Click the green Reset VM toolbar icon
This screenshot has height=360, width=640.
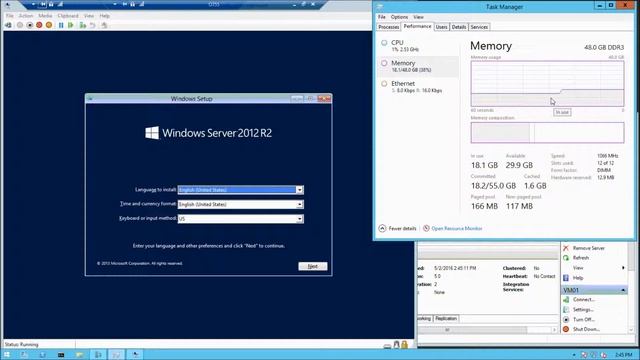(x=71, y=25)
